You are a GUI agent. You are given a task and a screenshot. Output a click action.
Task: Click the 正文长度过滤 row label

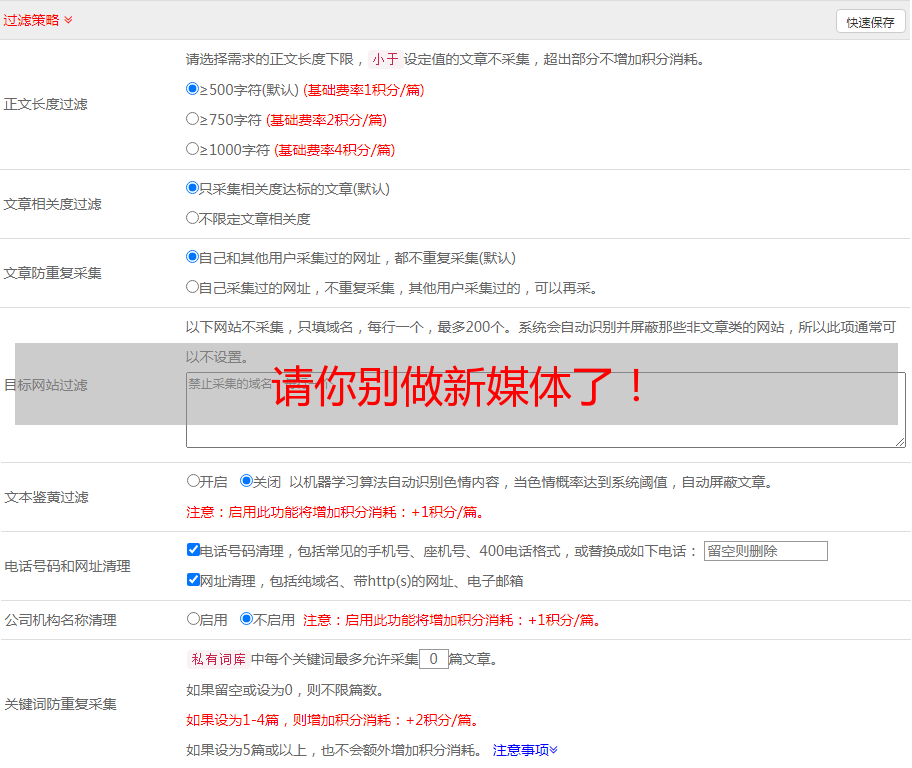click(x=45, y=104)
